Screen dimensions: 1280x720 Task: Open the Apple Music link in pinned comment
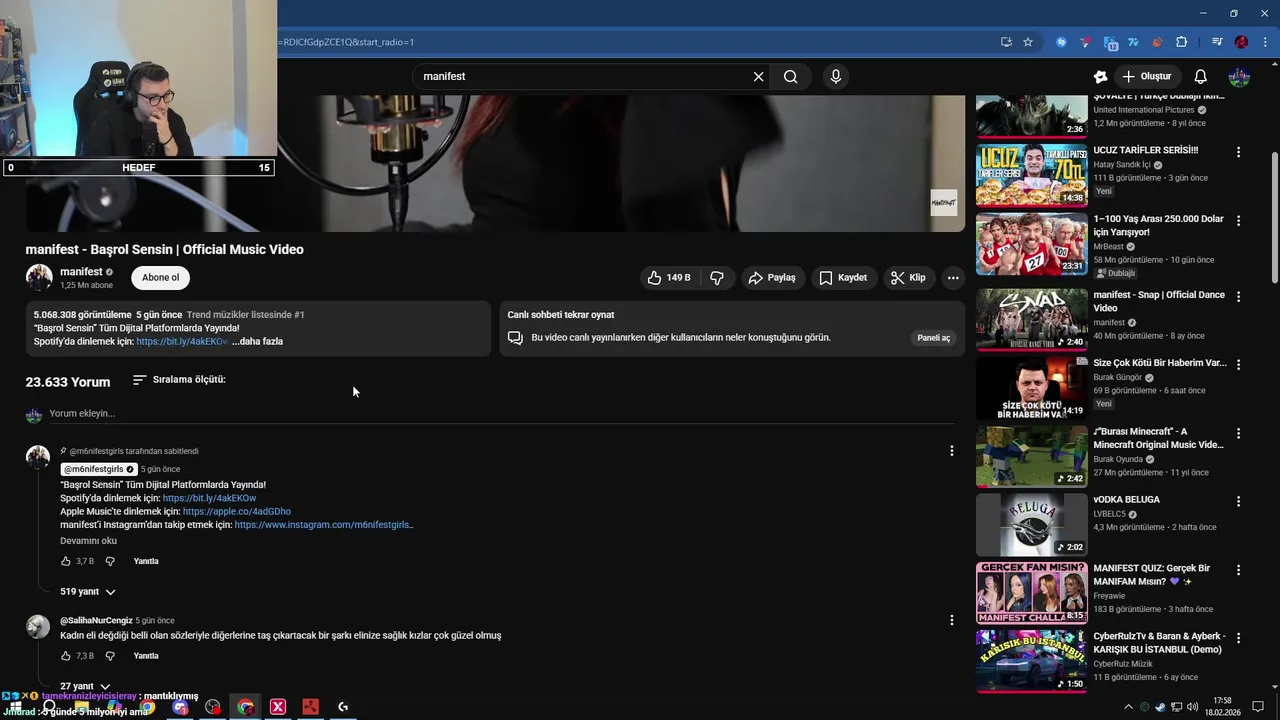[x=237, y=512]
